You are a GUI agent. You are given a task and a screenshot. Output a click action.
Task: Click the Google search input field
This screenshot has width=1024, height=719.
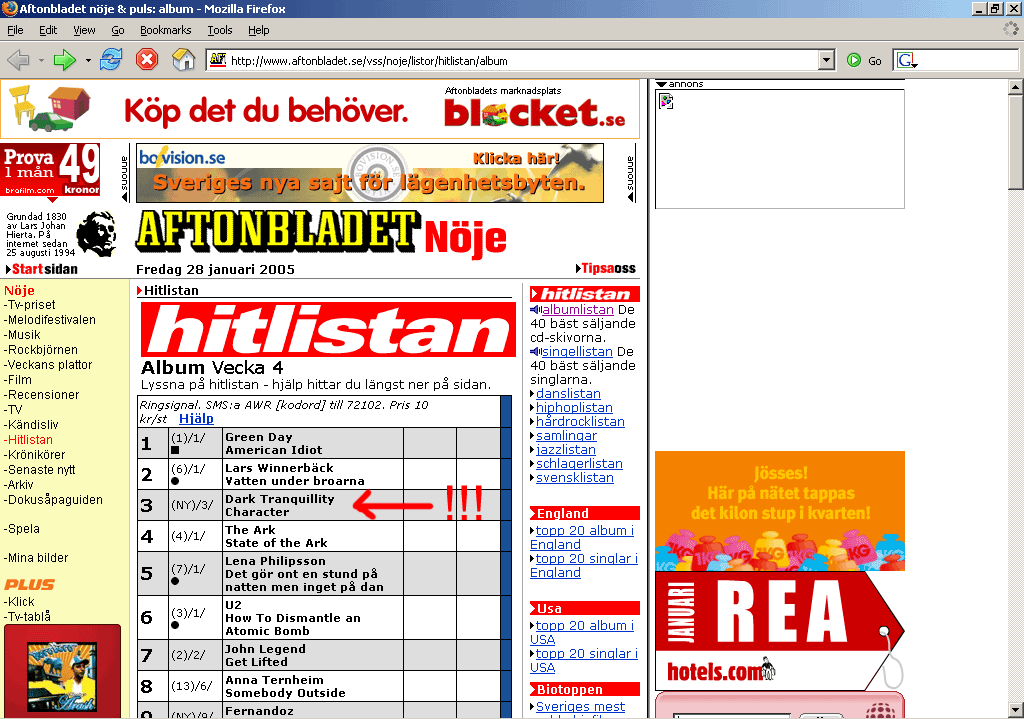tap(968, 61)
